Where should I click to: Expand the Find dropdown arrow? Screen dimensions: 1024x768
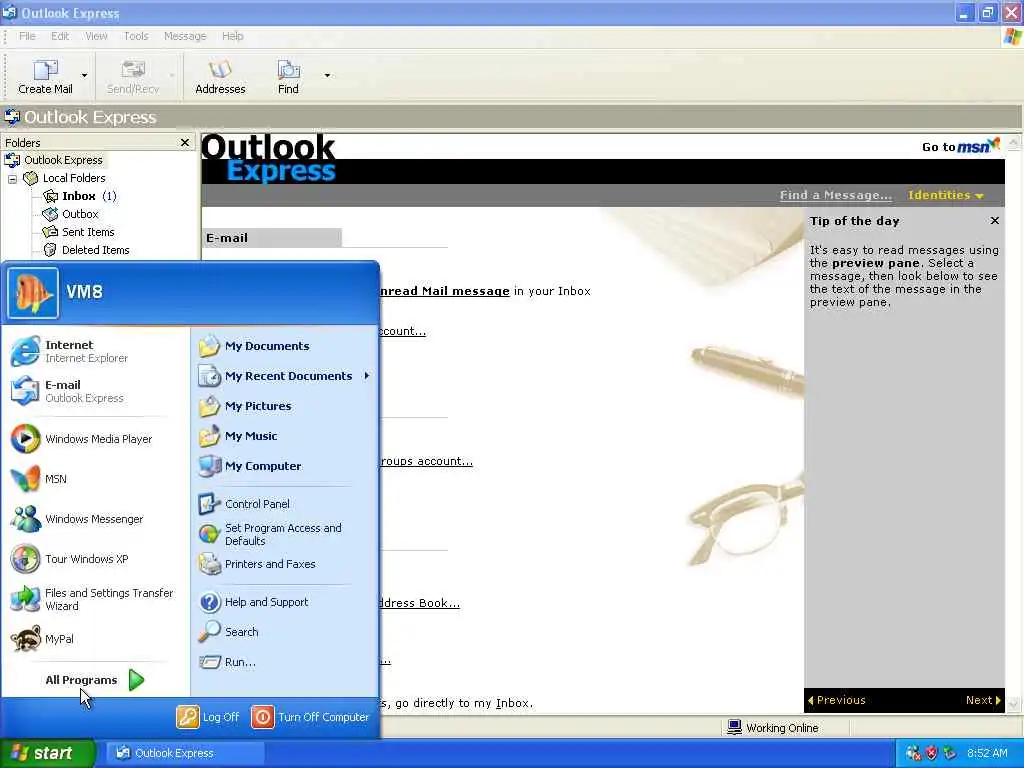click(x=327, y=76)
